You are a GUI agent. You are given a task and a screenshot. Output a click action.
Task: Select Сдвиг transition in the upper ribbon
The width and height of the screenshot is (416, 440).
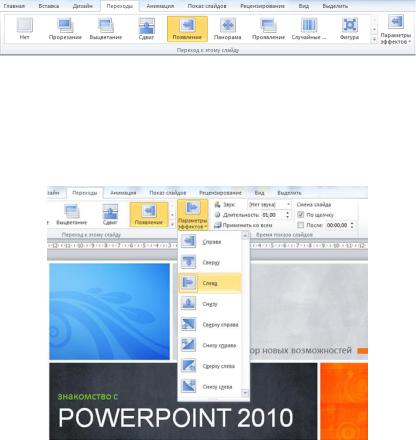(x=146, y=29)
